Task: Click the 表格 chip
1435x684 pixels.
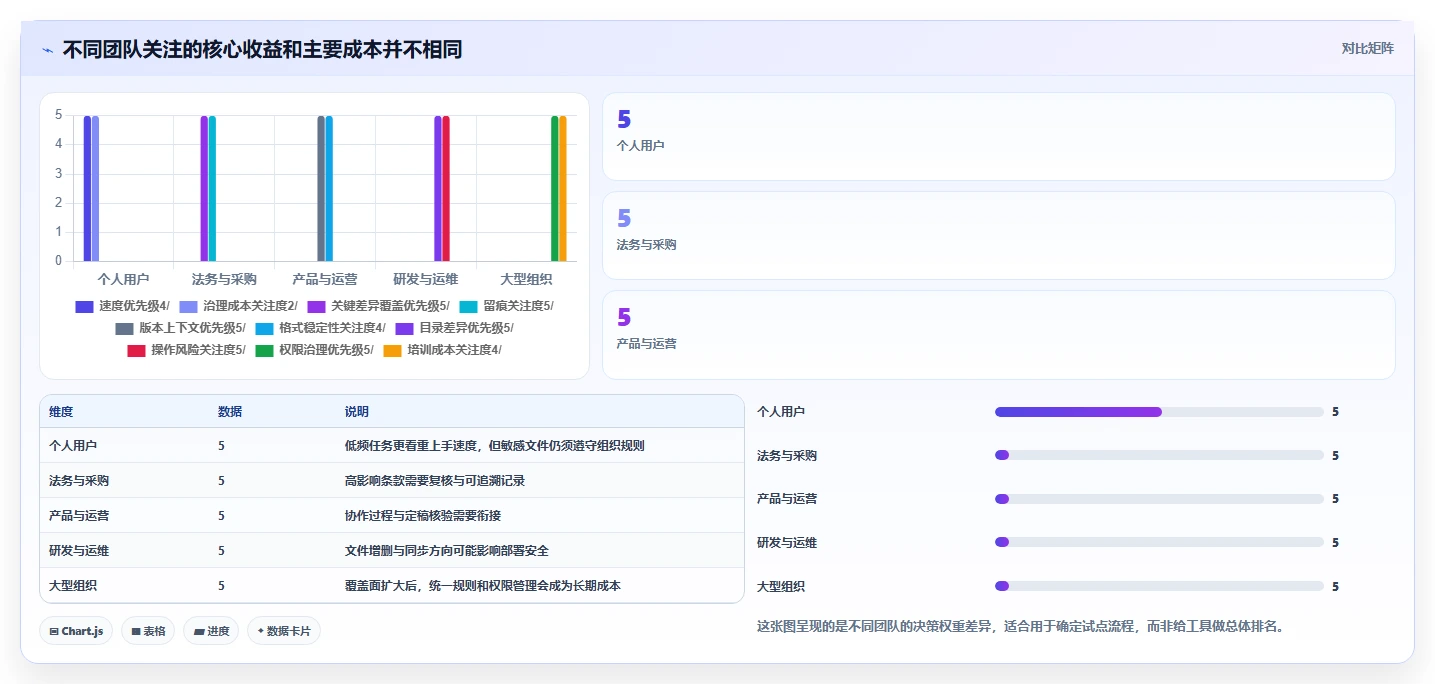Action: tap(148, 631)
